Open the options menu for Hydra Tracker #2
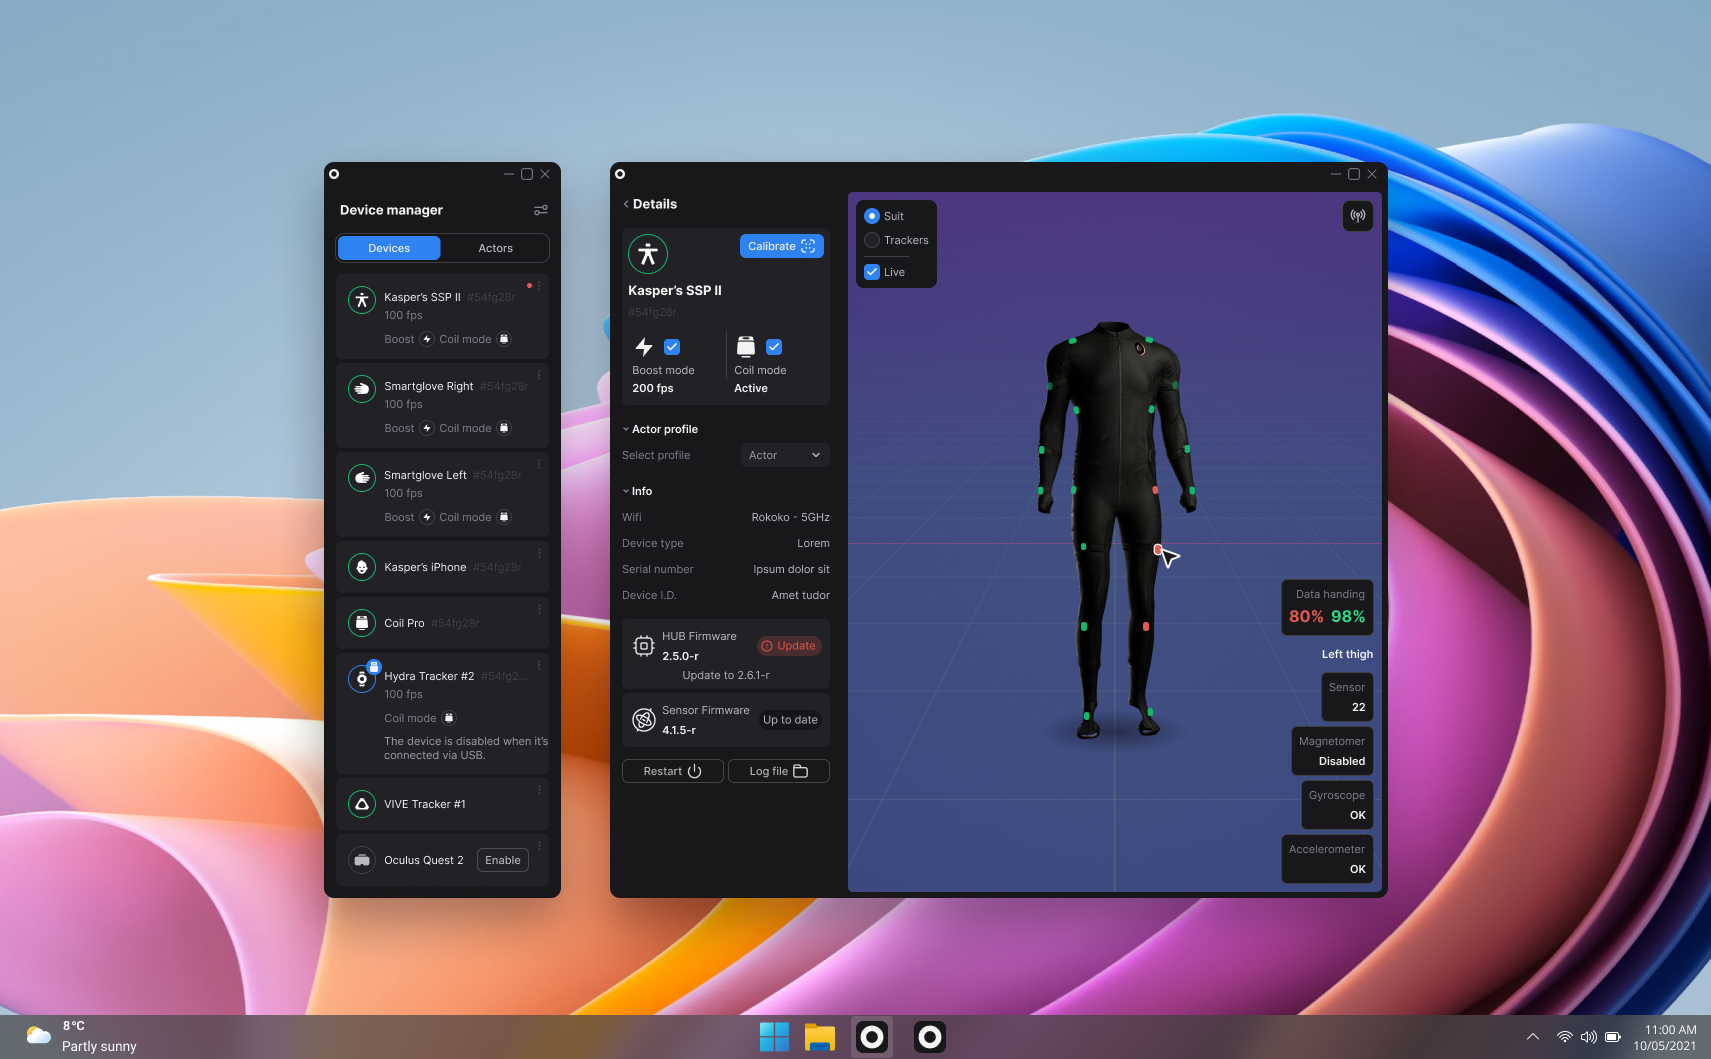This screenshot has height=1059, width=1711. pos(539,665)
